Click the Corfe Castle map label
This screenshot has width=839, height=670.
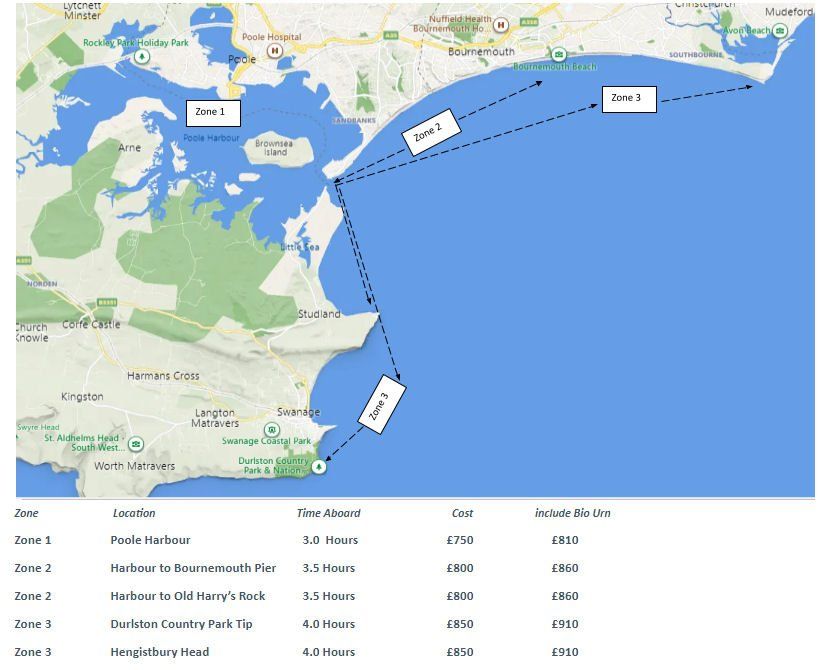(x=91, y=324)
